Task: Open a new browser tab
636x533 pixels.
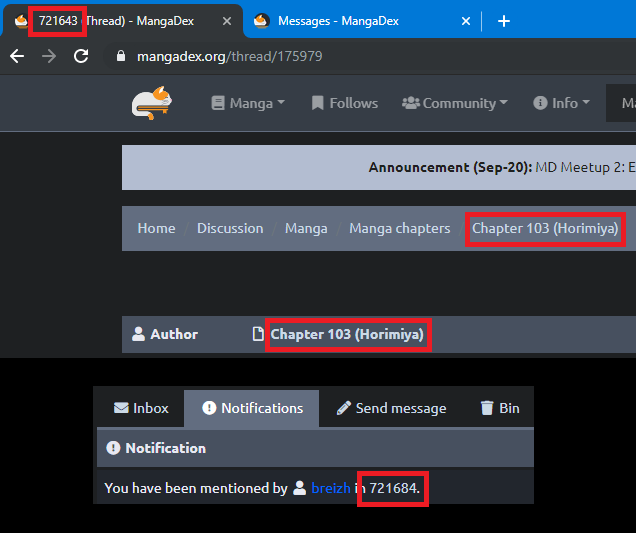Action: click(x=504, y=21)
